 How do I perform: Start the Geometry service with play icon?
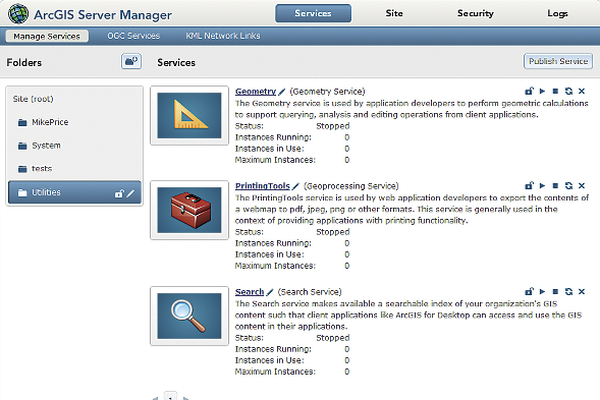coord(542,91)
